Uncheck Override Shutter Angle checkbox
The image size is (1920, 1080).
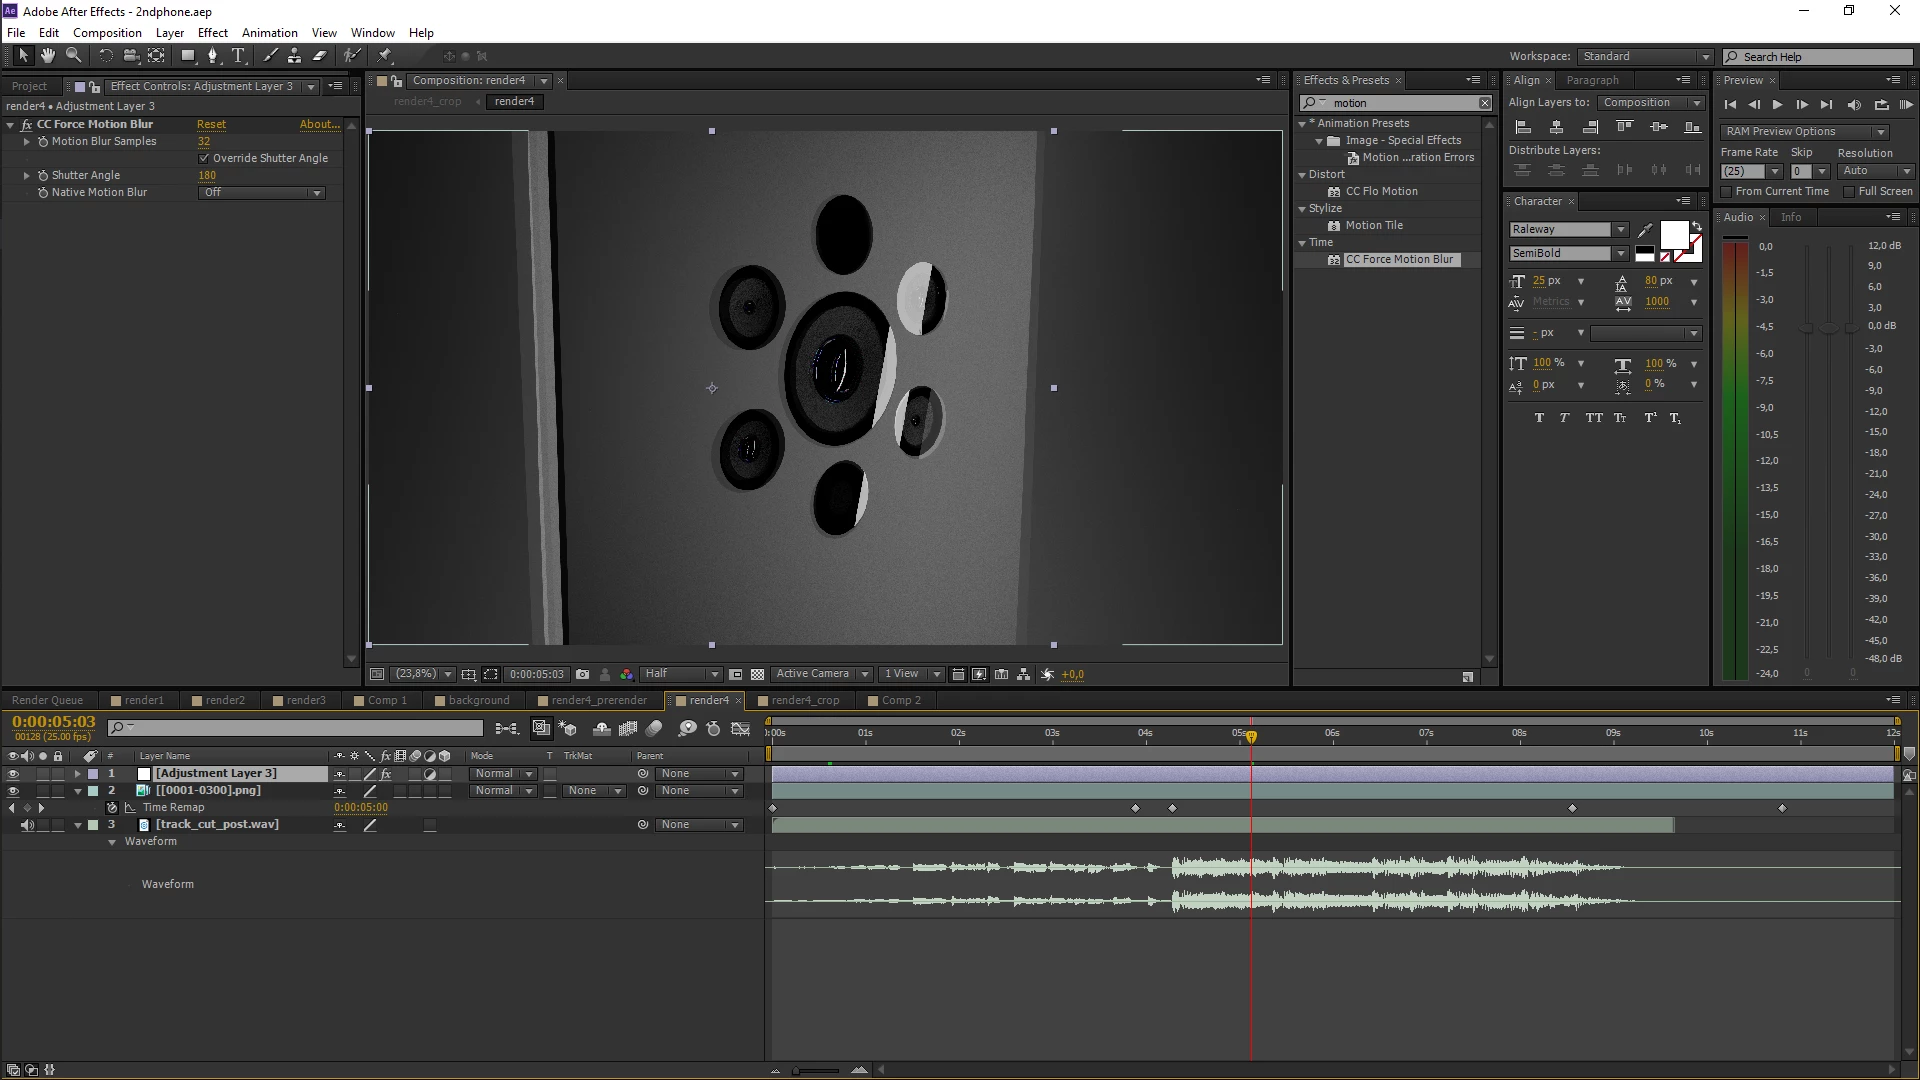204,158
